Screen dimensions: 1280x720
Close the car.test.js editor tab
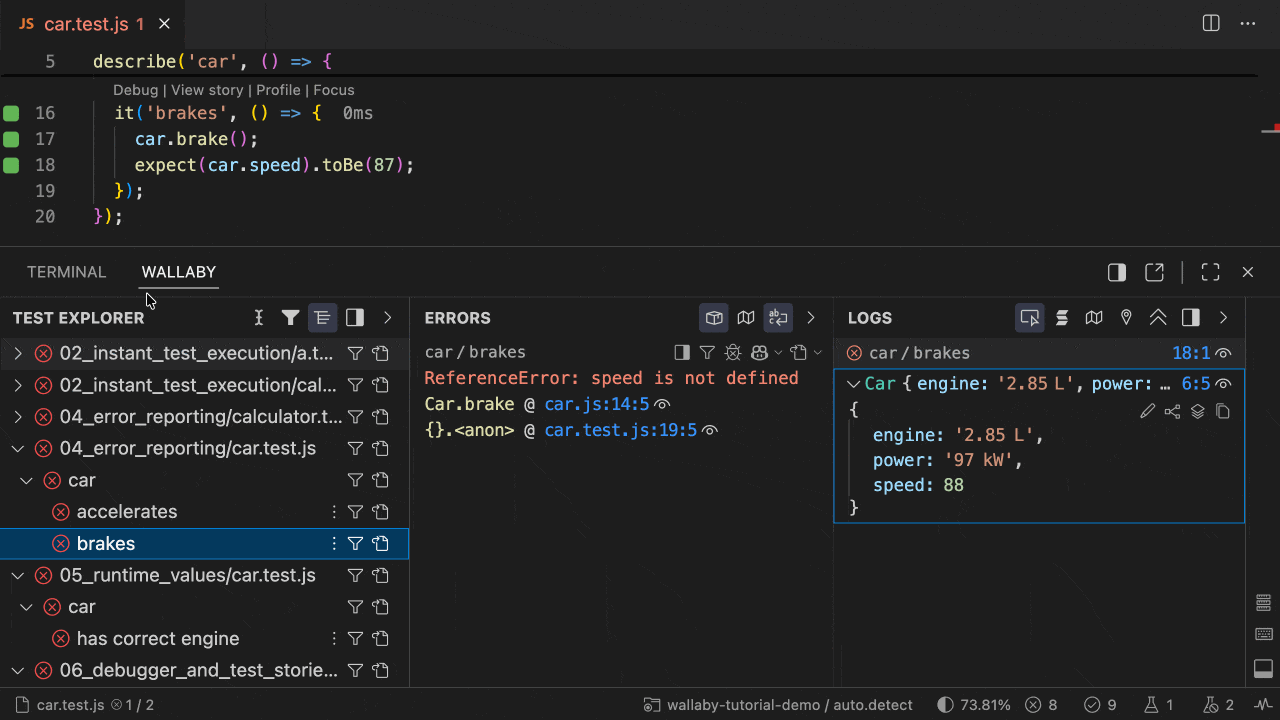tap(165, 24)
